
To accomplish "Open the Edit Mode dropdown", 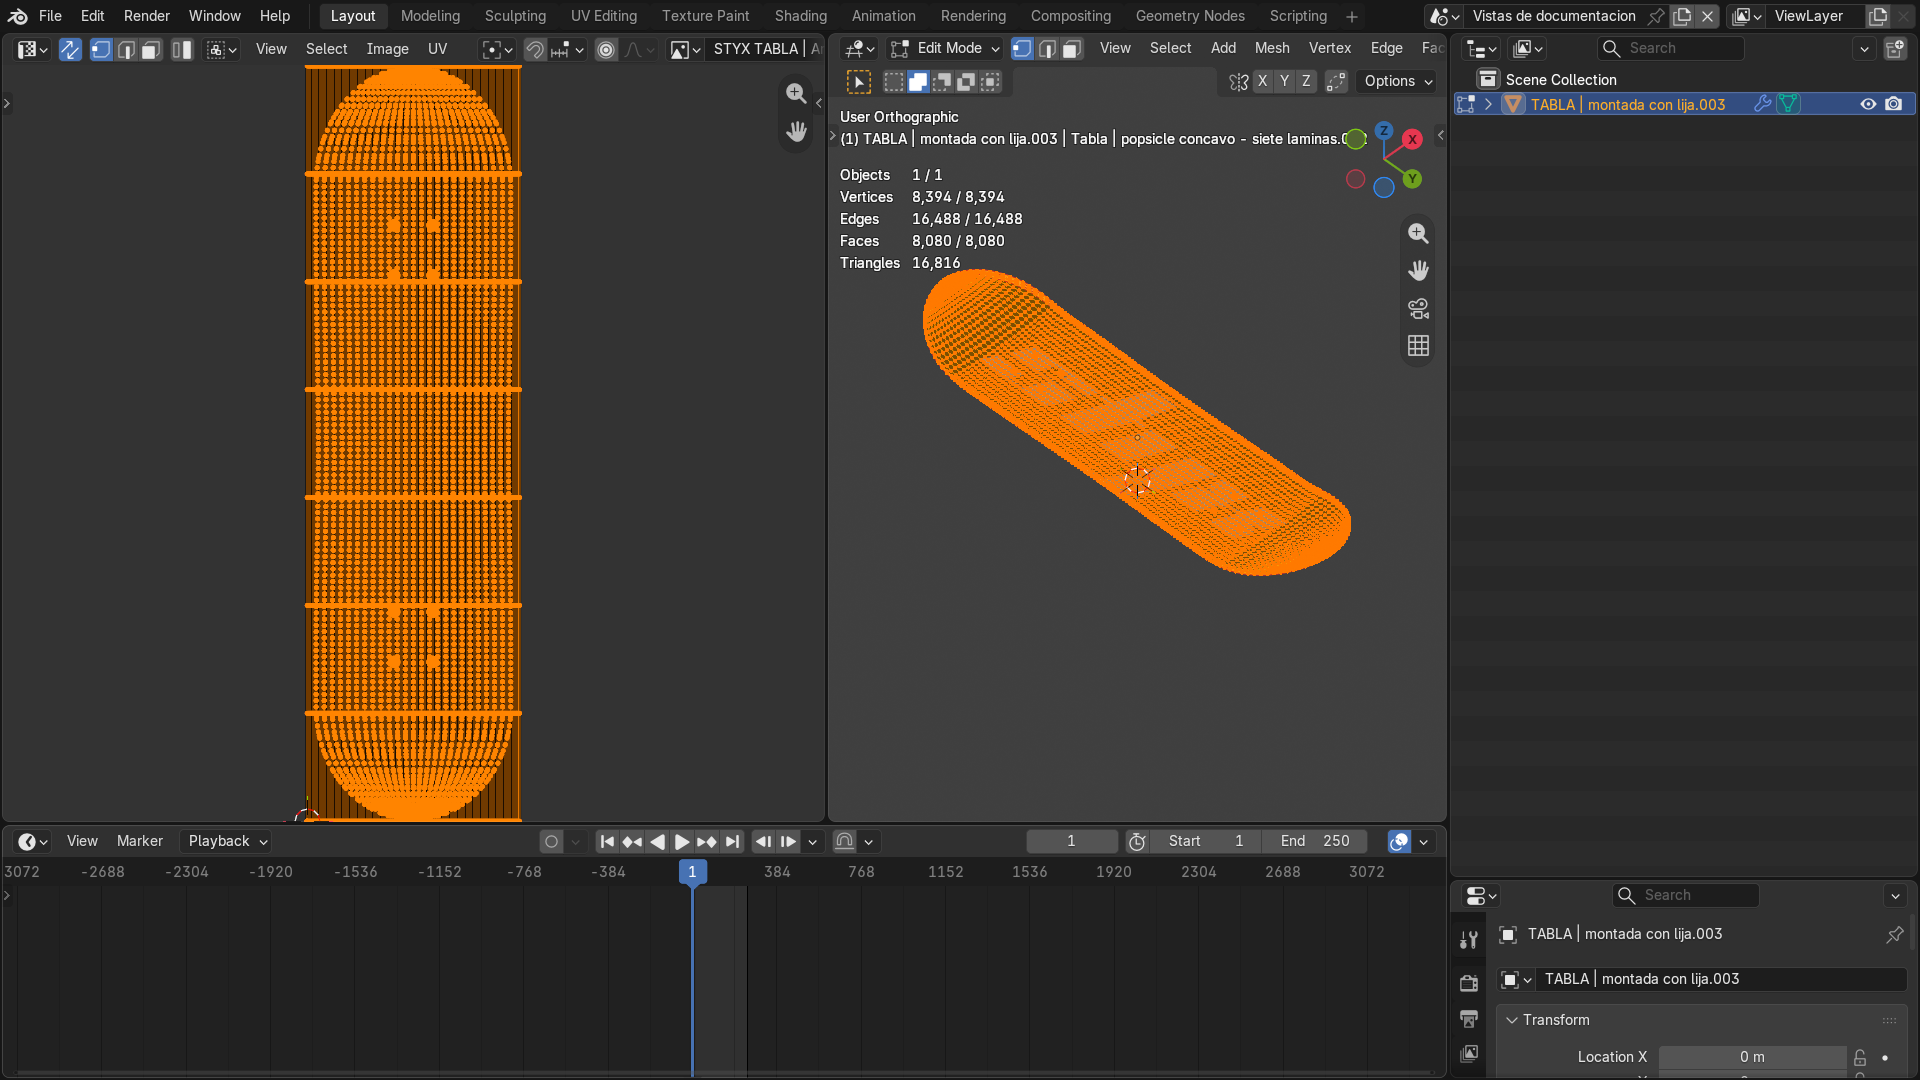I will click(945, 48).
